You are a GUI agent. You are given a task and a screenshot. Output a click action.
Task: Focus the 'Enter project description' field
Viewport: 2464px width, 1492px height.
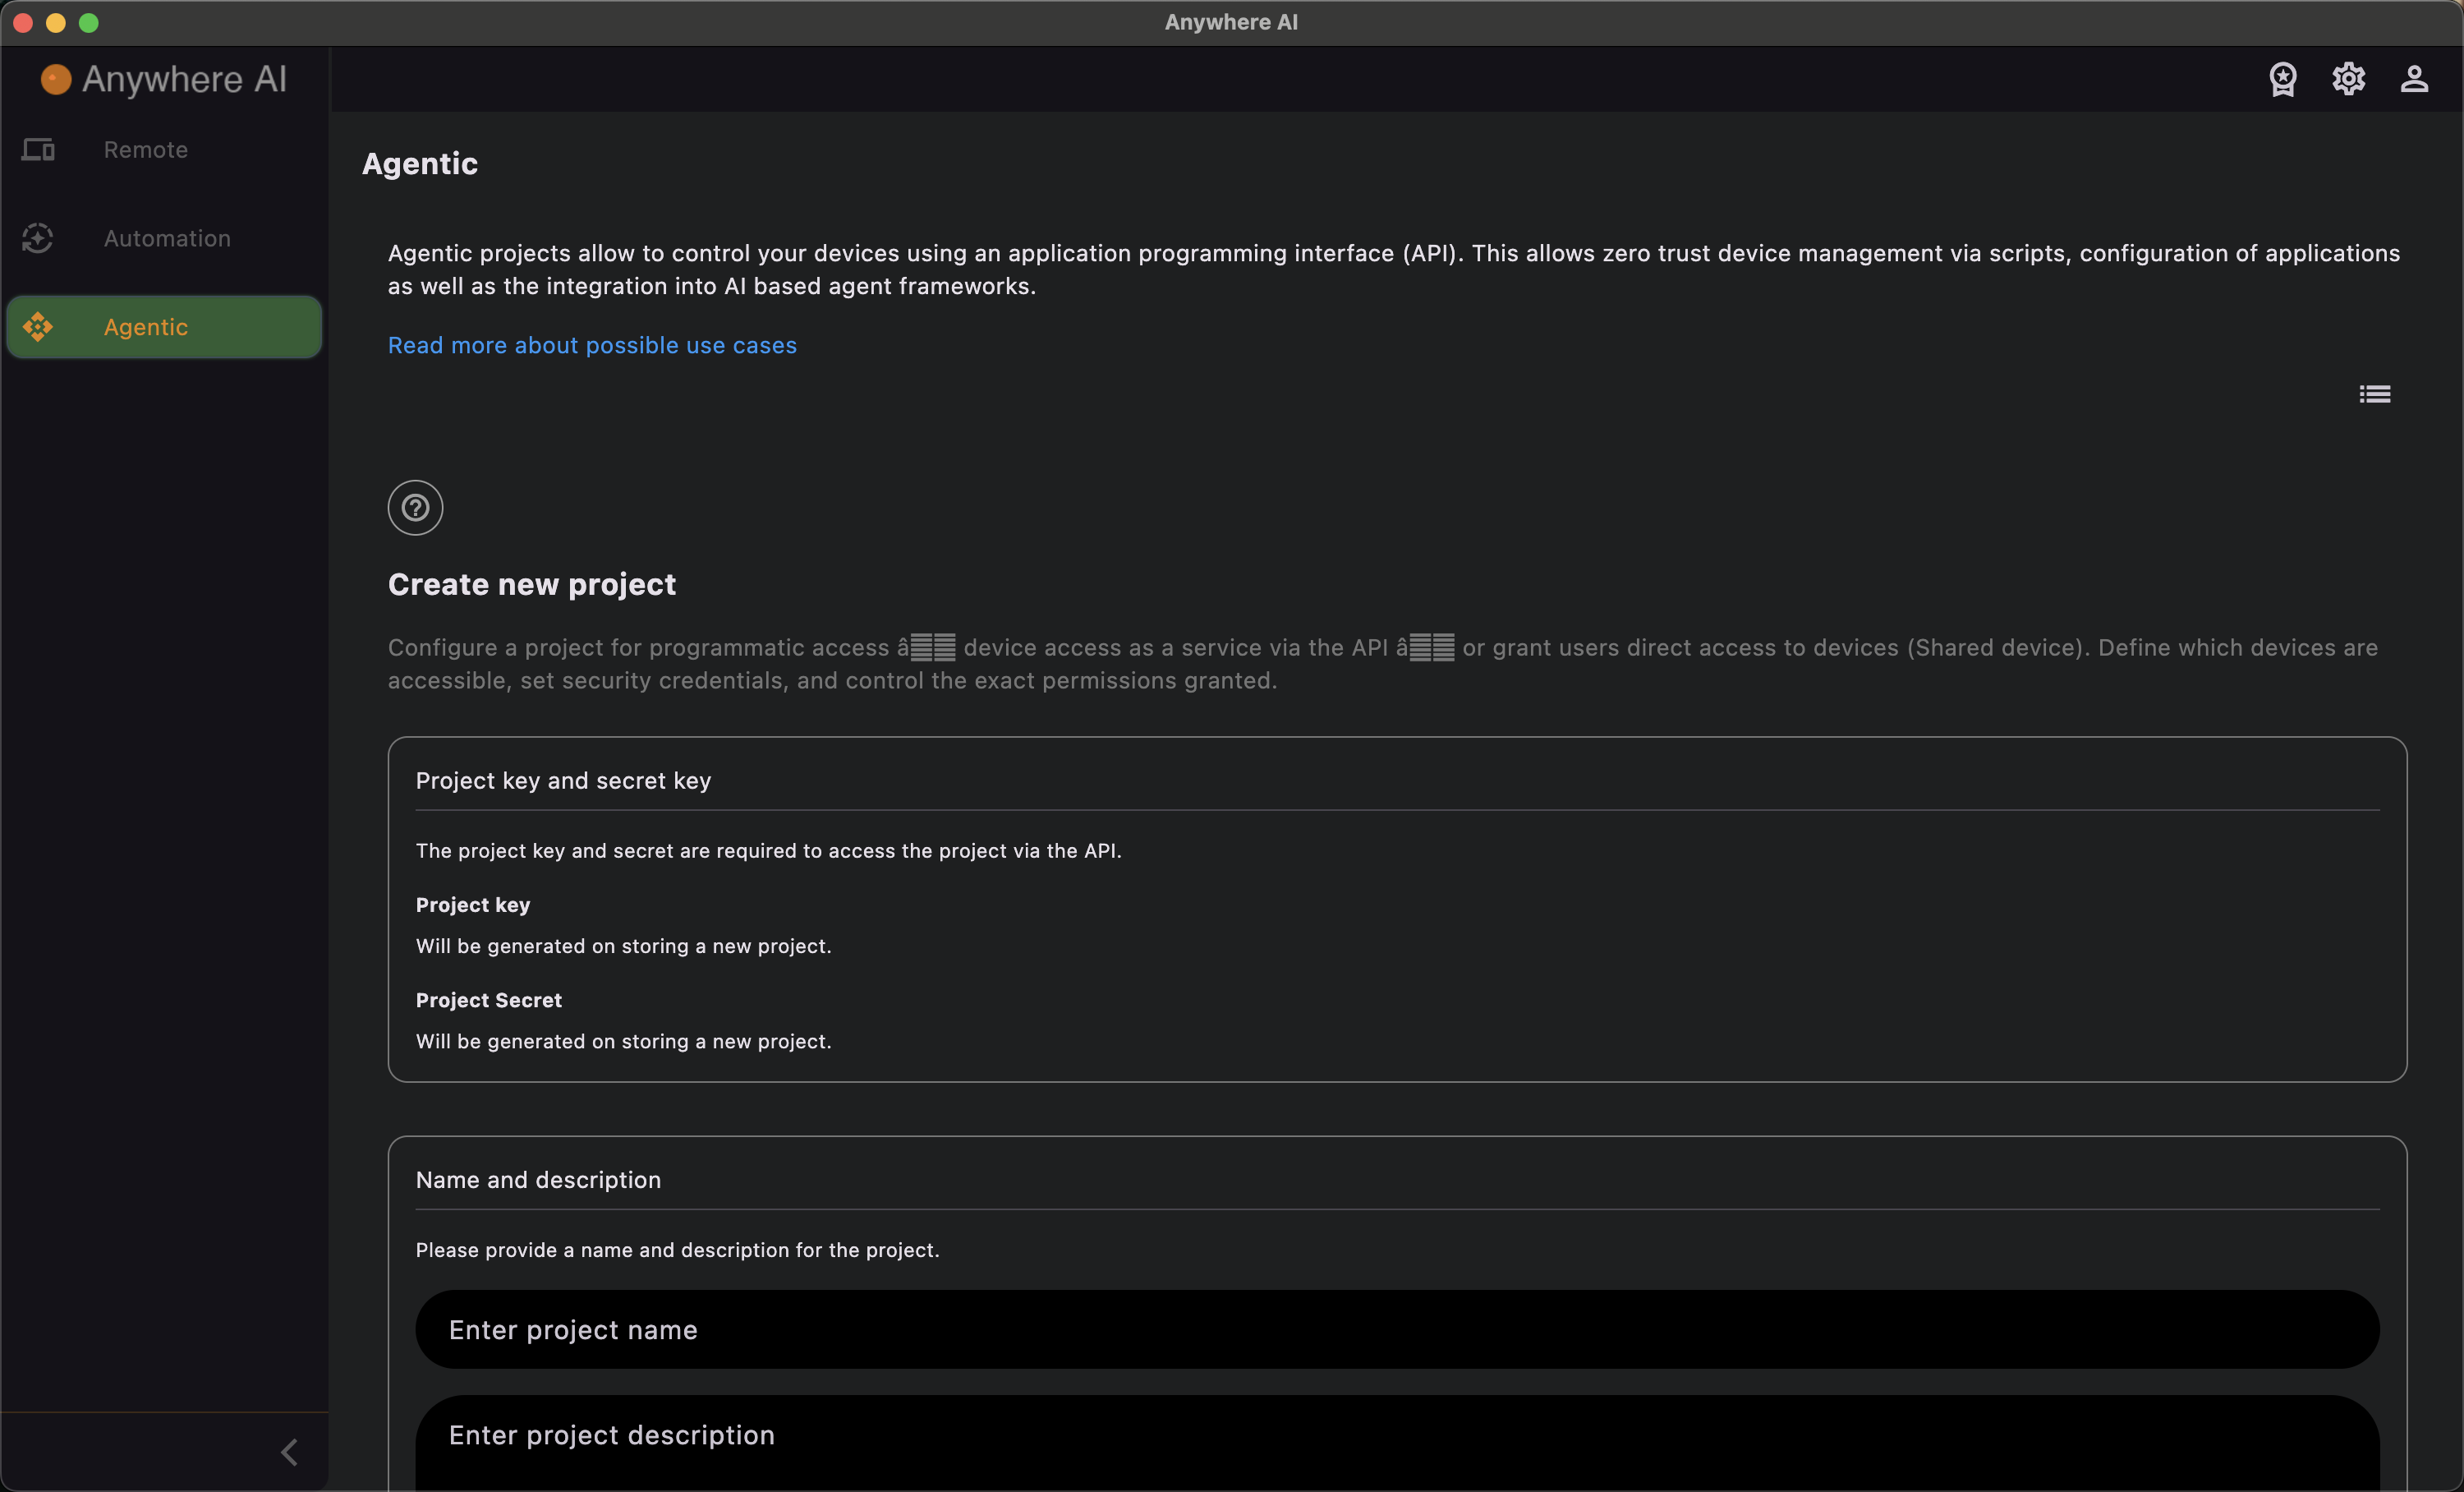tap(1397, 1443)
